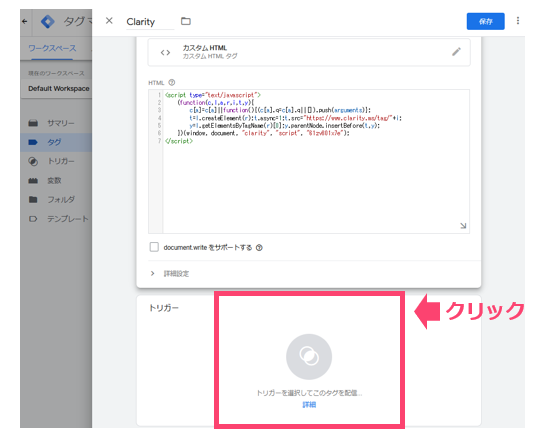Enable document.write をサポートする checkbox
The width and height of the screenshot is (560, 442).
(154, 247)
